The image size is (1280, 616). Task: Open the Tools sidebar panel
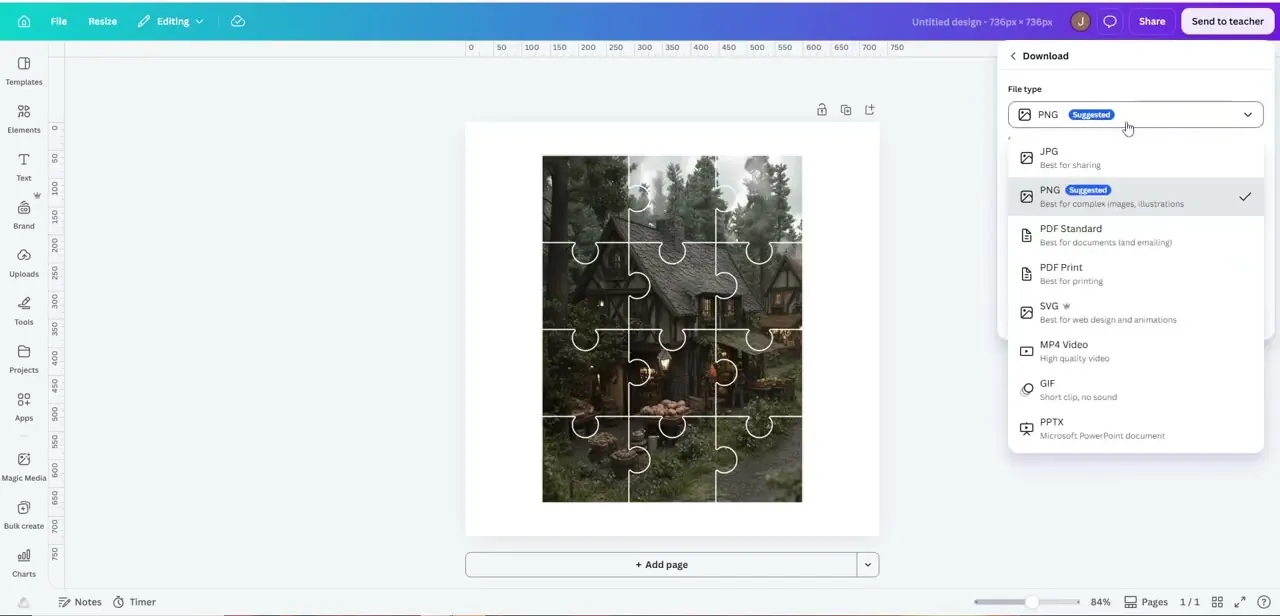(24, 311)
